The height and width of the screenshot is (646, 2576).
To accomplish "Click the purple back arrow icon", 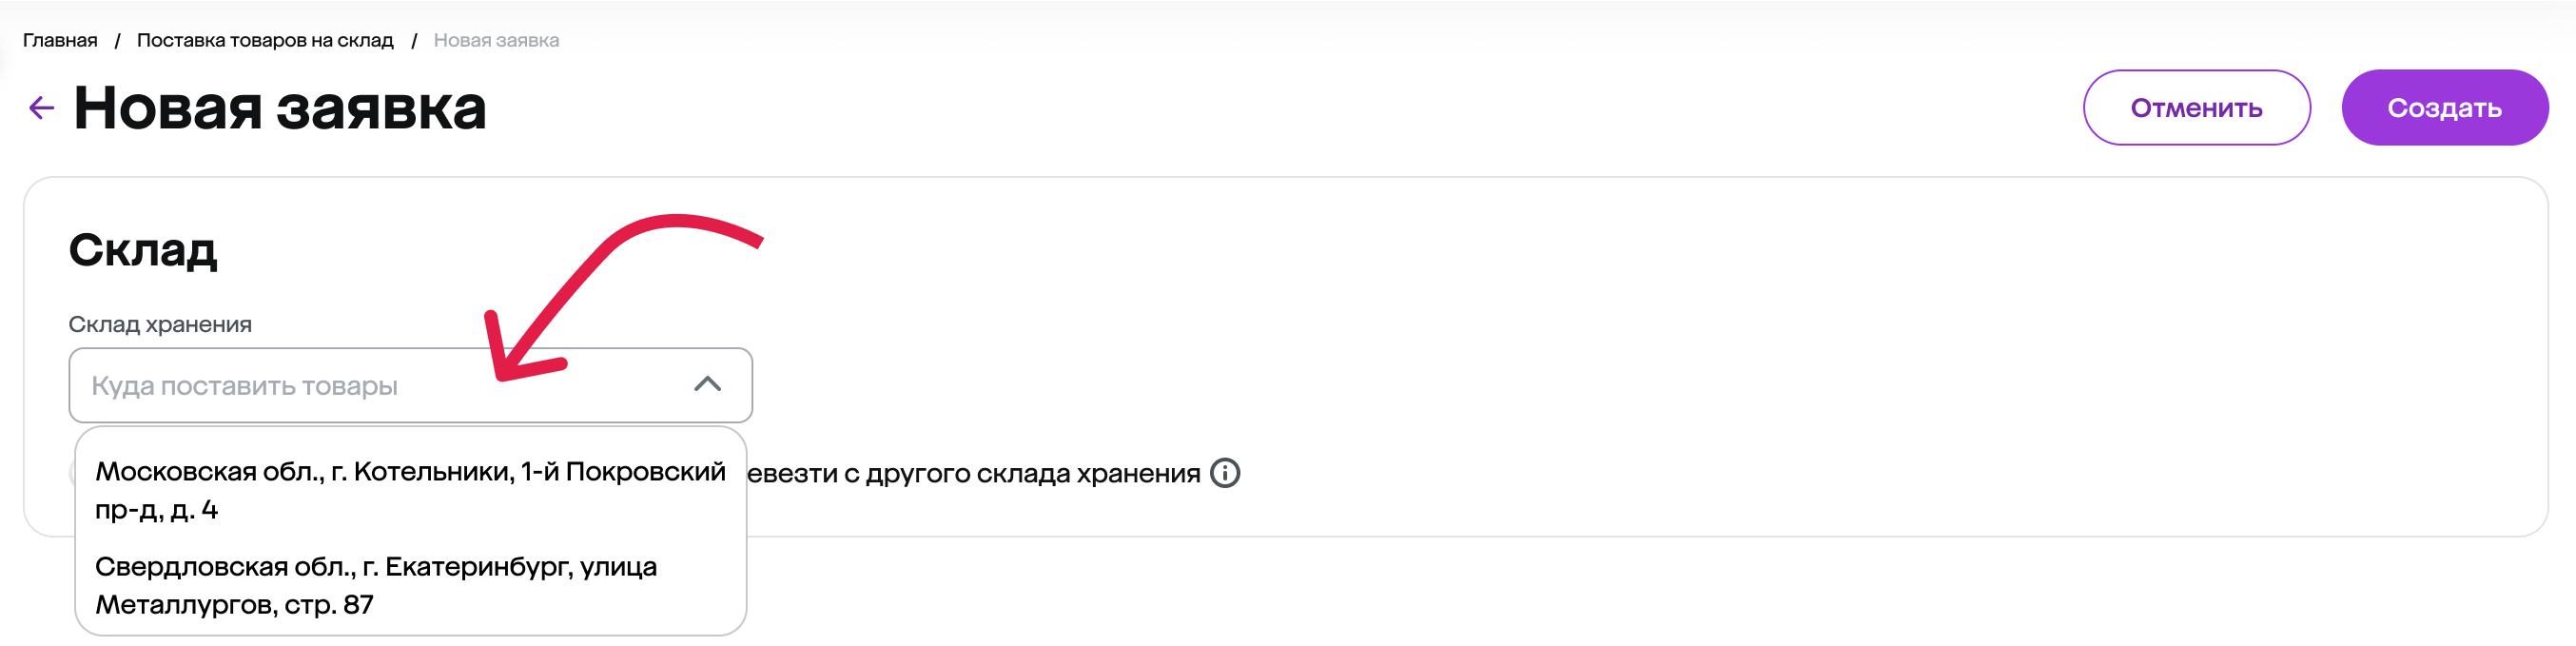I will coord(41,108).
